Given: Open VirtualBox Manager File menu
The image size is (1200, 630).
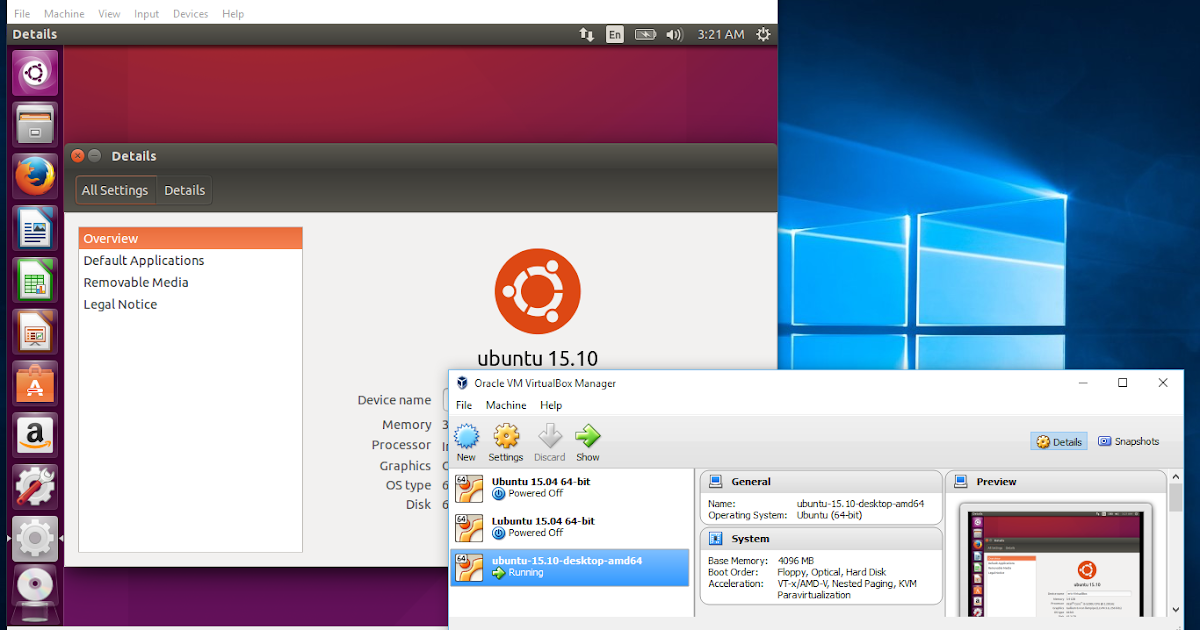Looking at the screenshot, I should coord(464,405).
